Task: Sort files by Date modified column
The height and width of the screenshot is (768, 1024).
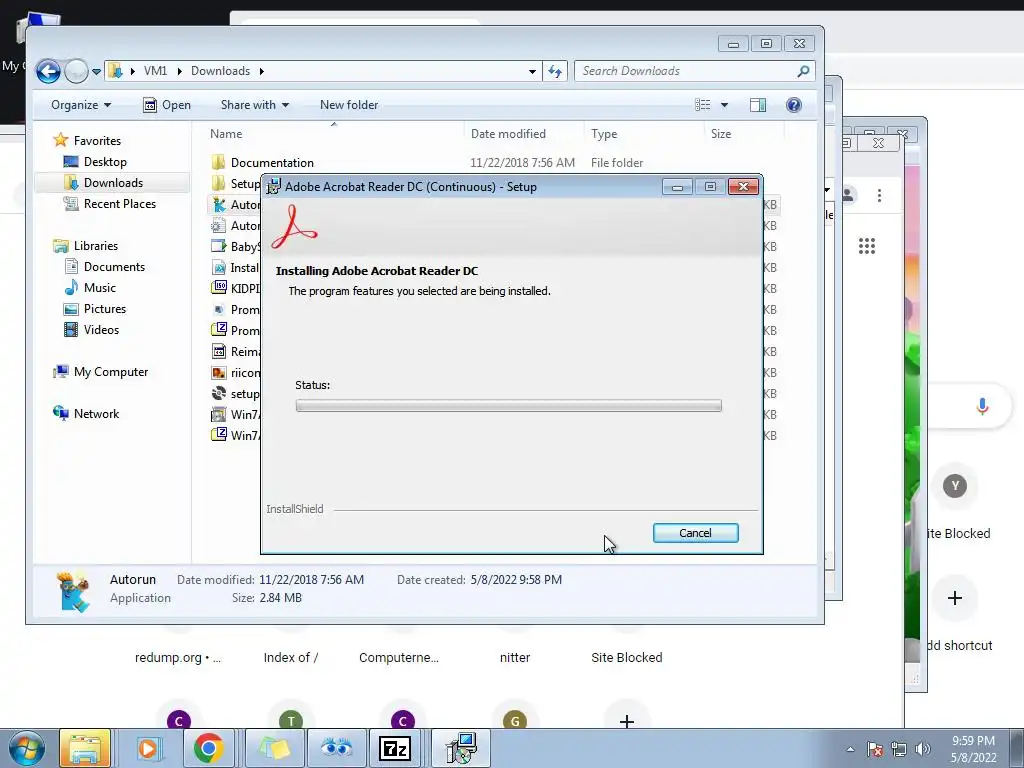Action: 508,134
